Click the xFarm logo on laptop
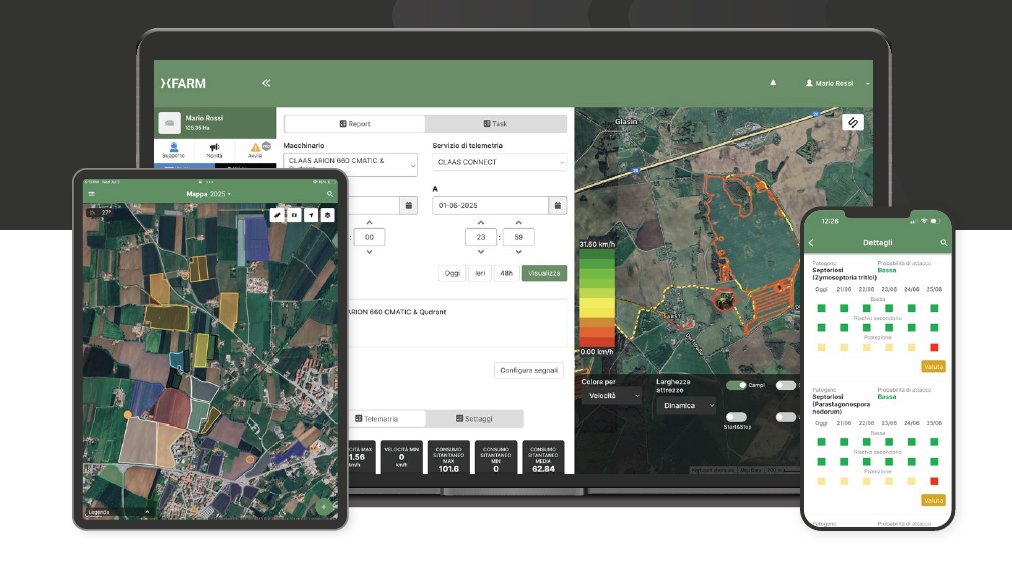 point(183,83)
